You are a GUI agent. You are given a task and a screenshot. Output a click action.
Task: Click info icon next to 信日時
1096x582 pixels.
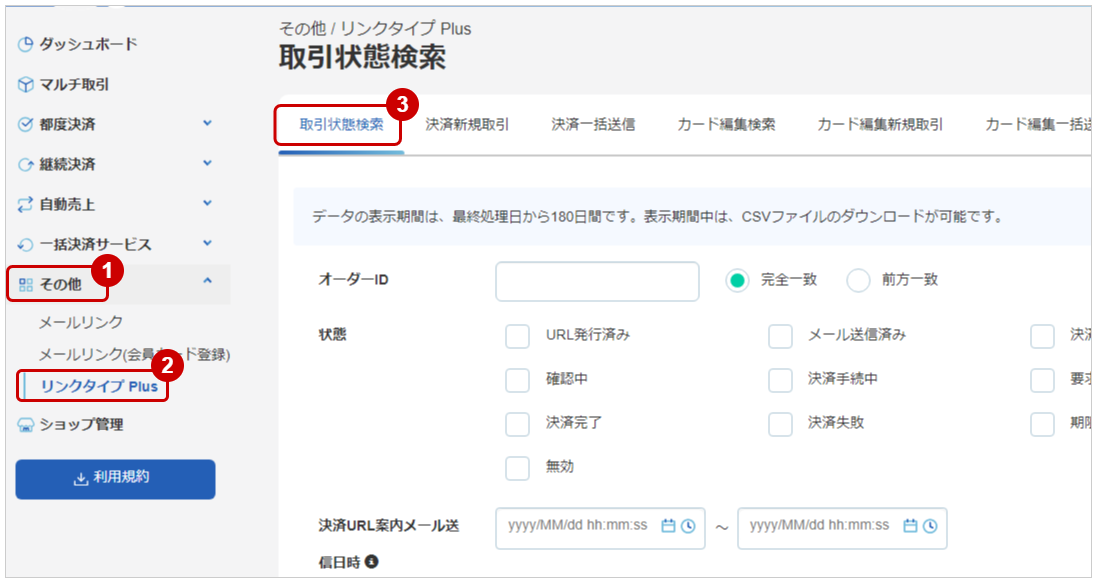(372, 561)
